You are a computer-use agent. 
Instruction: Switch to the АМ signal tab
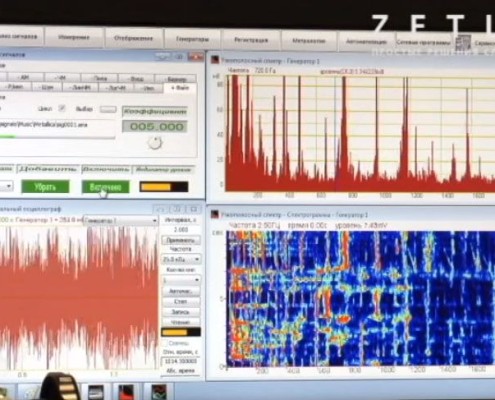24,78
